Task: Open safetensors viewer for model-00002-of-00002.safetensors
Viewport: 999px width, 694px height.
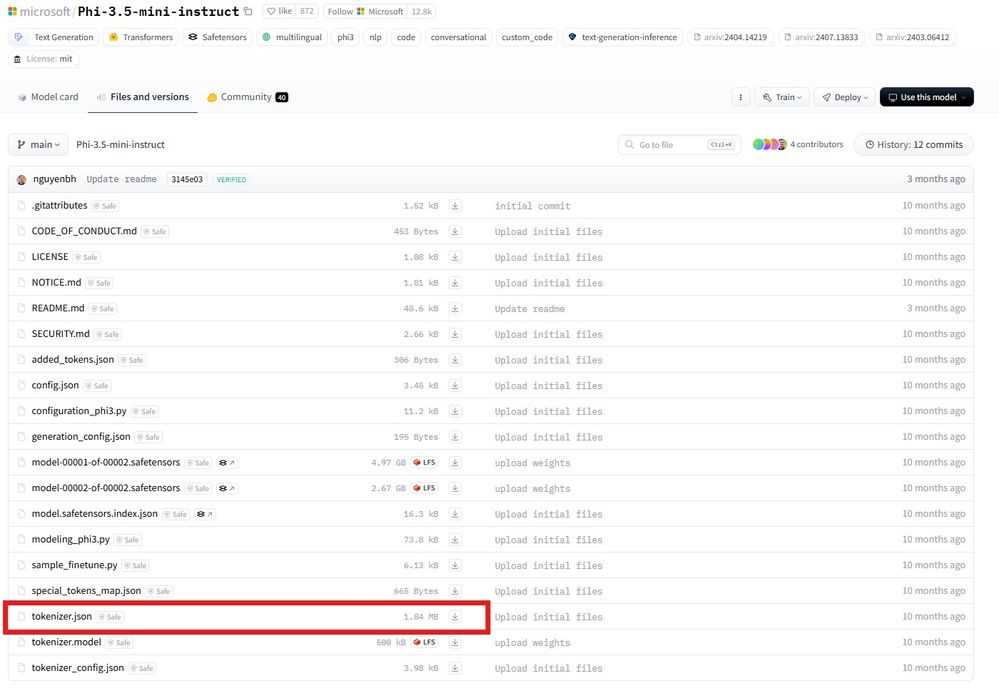Action: (227, 489)
